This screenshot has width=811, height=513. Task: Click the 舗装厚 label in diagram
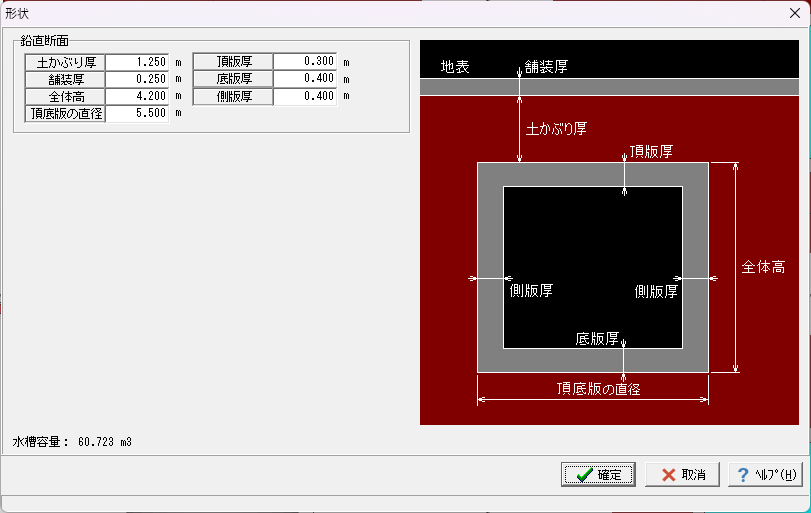pos(546,66)
